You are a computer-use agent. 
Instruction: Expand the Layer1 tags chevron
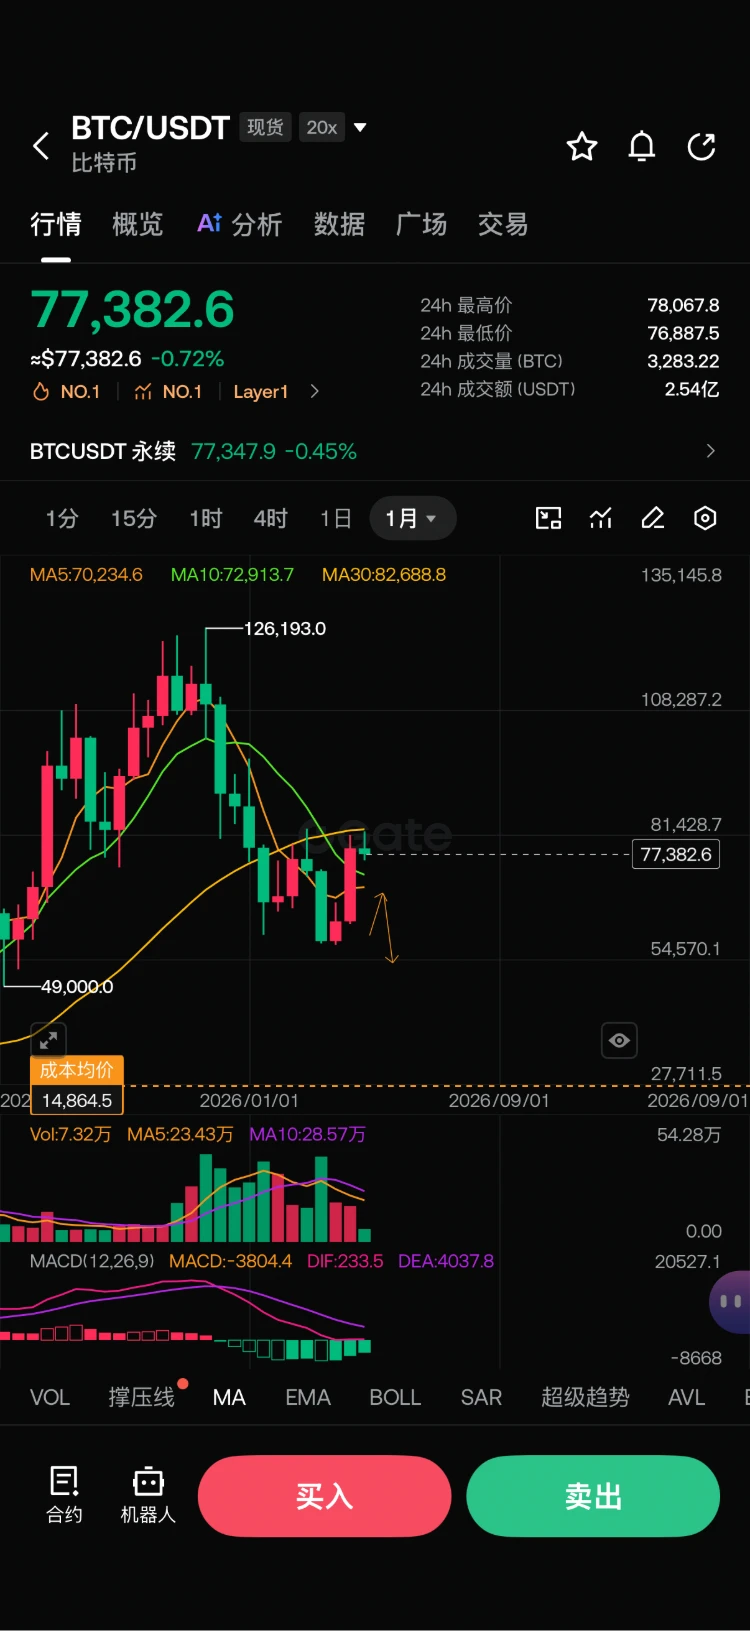pyautogui.click(x=314, y=392)
